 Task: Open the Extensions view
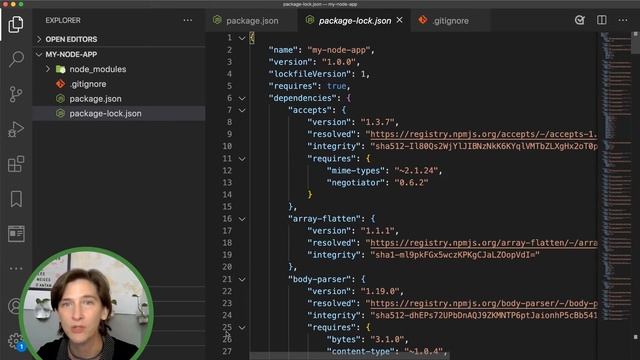pyautogui.click(x=16, y=164)
